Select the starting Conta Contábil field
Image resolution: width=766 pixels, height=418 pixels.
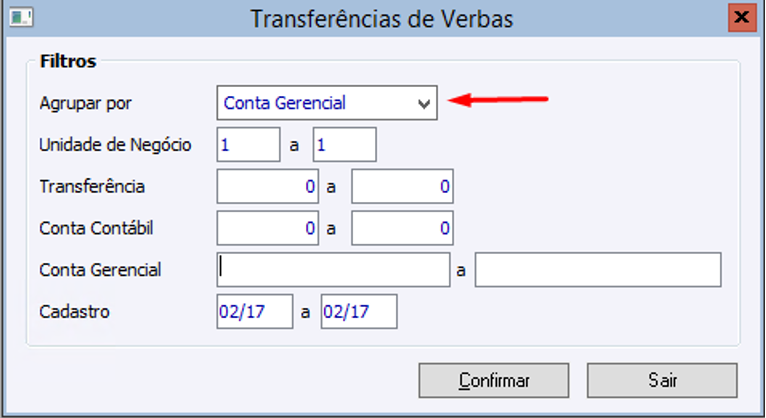click(x=267, y=228)
